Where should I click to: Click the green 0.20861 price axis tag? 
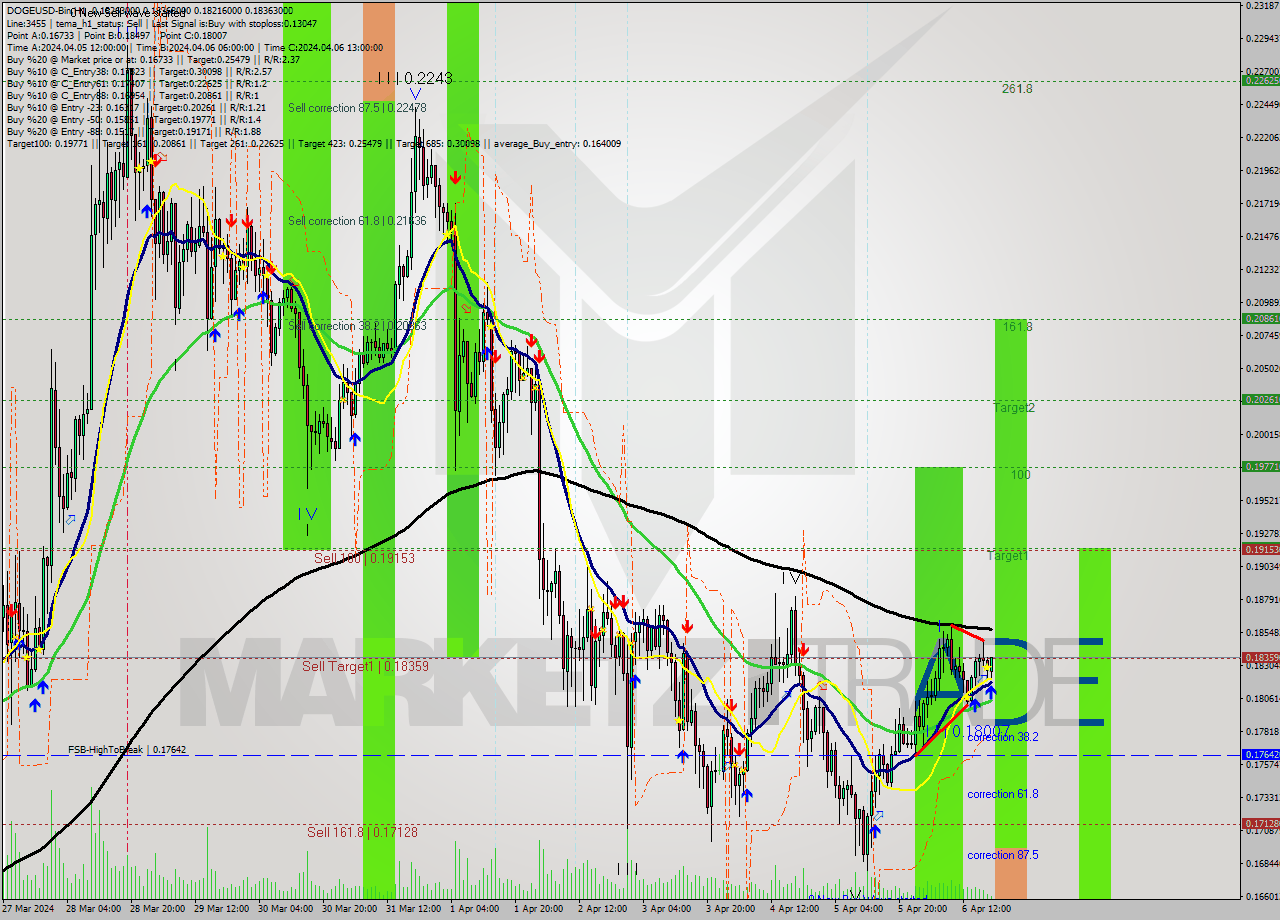[1260, 319]
